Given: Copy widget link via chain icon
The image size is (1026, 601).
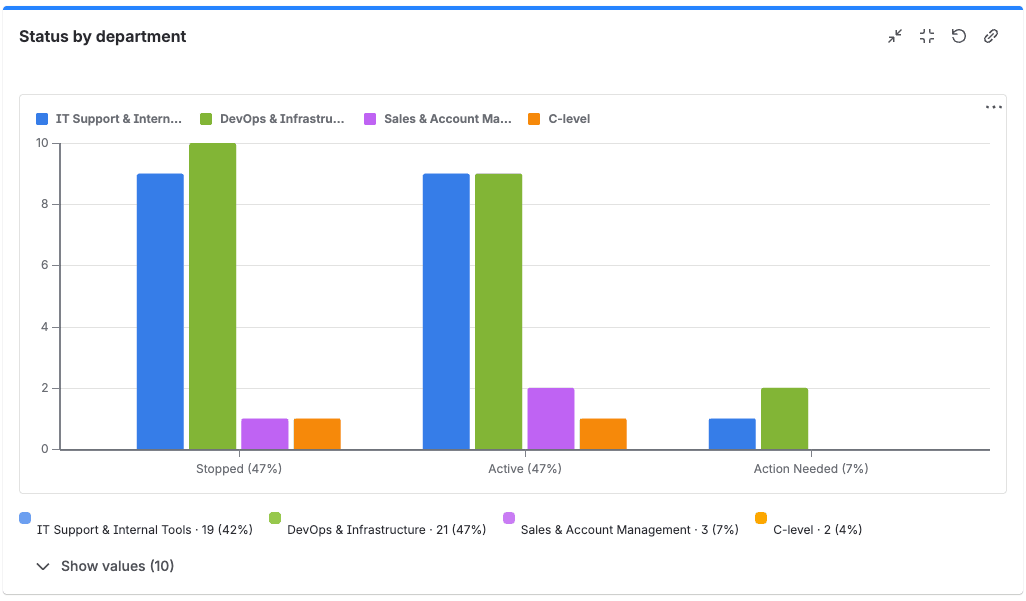Looking at the screenshot, I should (x=991, y=36).
